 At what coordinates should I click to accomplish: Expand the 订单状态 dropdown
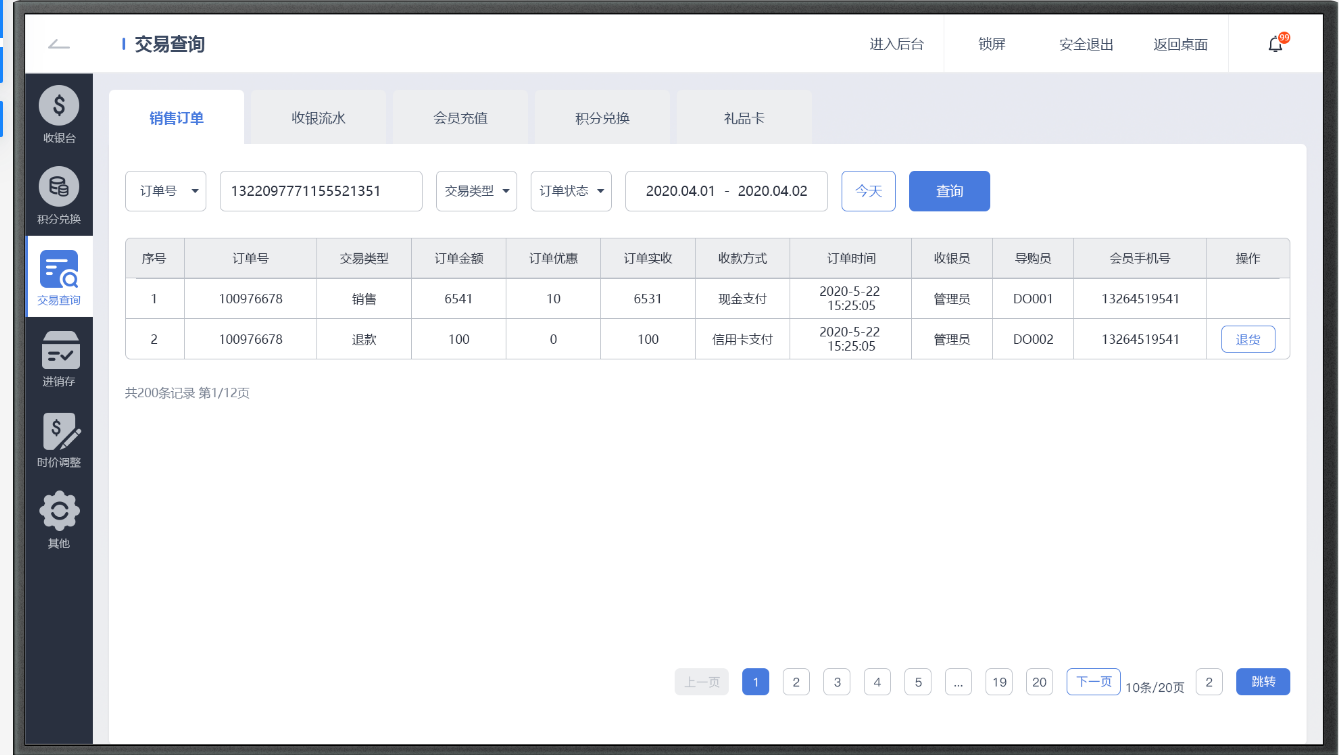tap(571, 191)
